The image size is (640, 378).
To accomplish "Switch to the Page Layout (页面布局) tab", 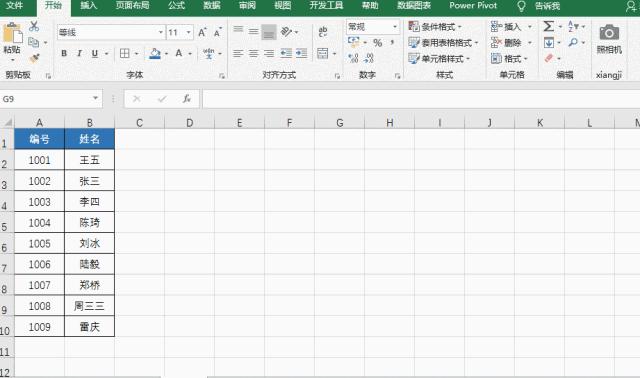I will coord(132,6).
